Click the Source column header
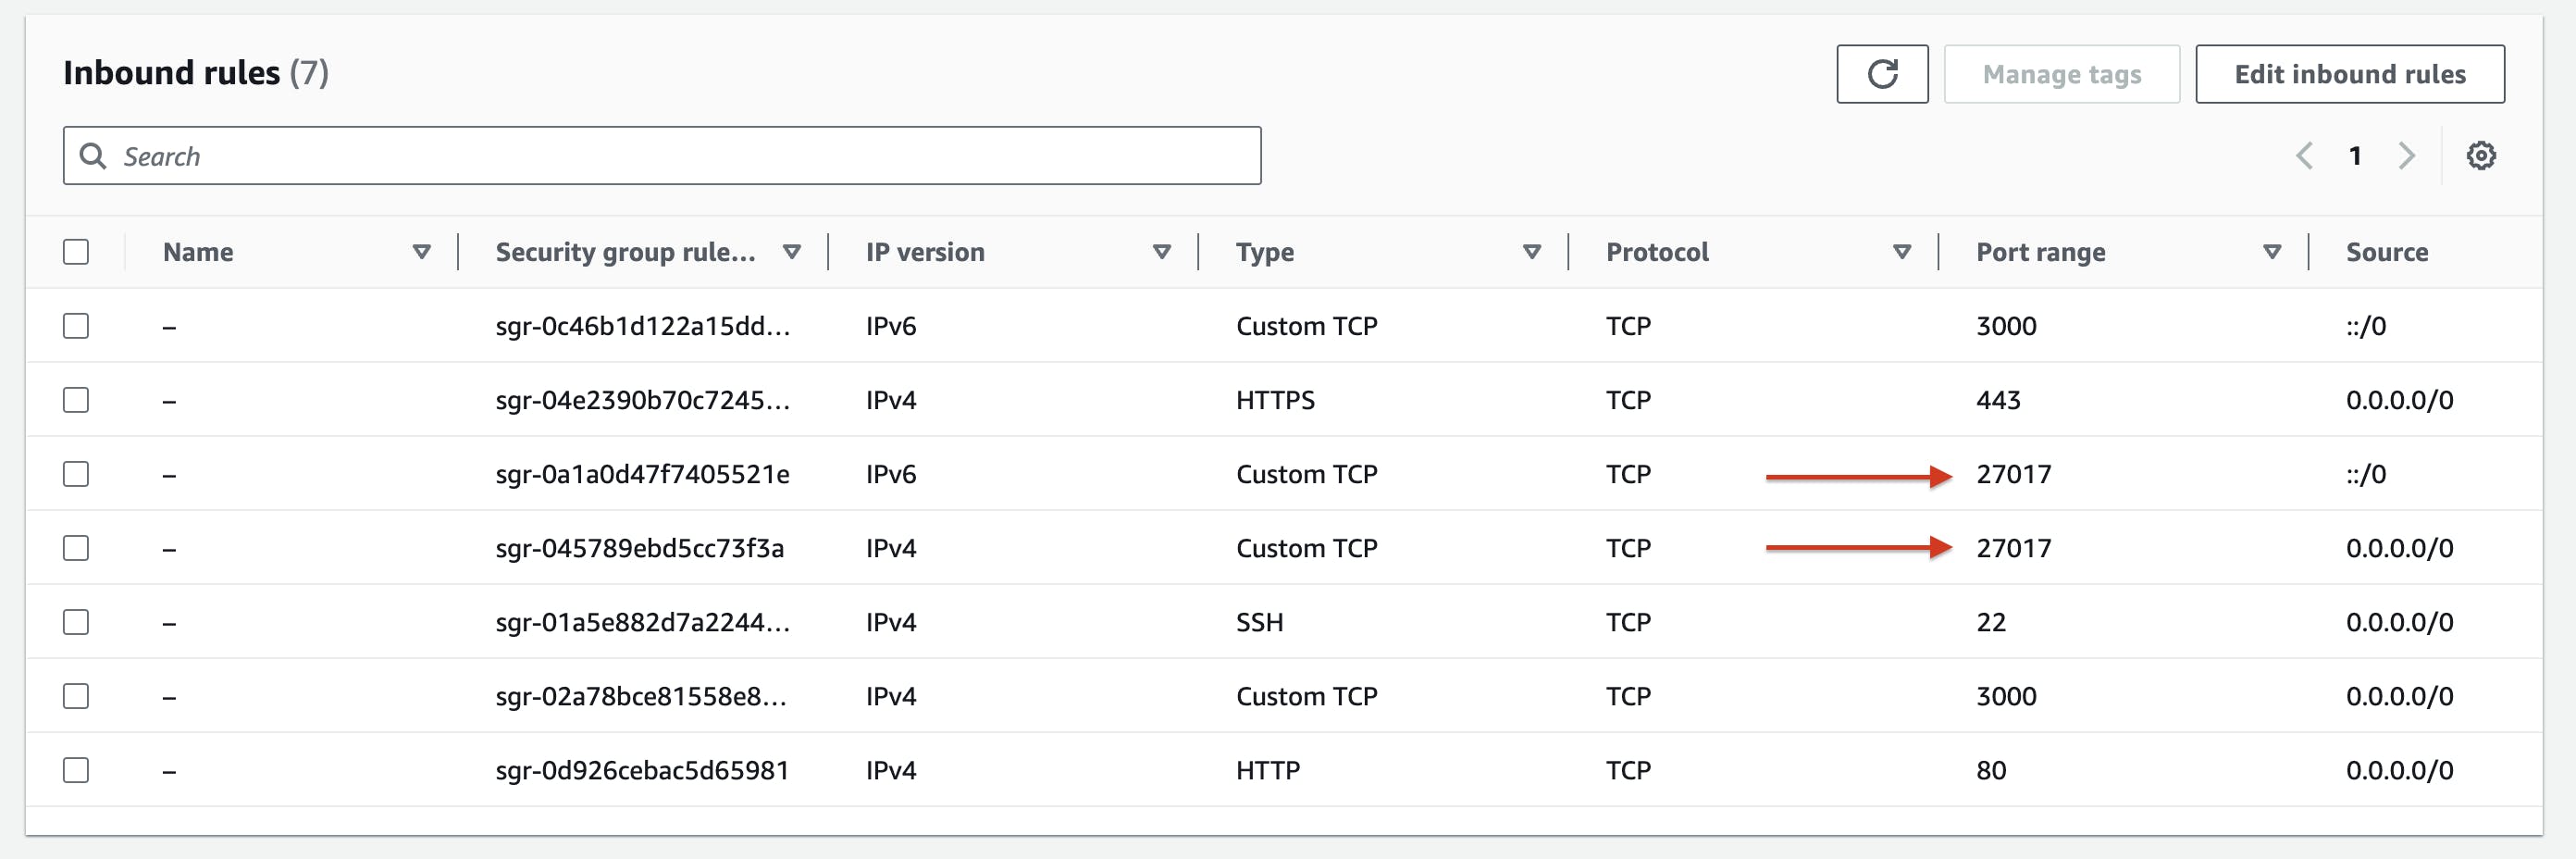This screenshot has width=2576, height=859. point(2386,252)
